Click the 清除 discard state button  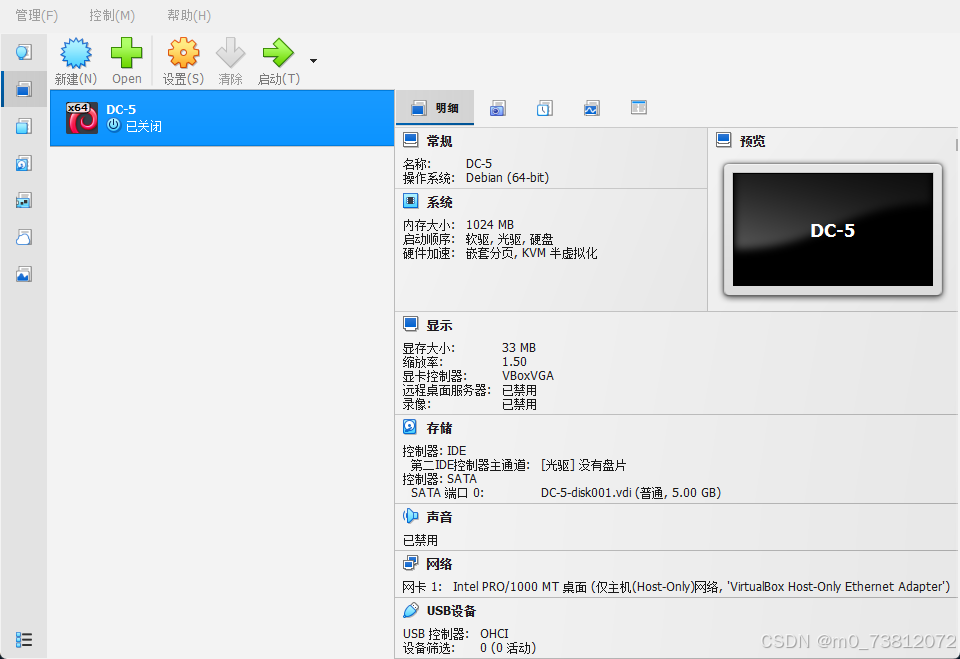point(230,61)
